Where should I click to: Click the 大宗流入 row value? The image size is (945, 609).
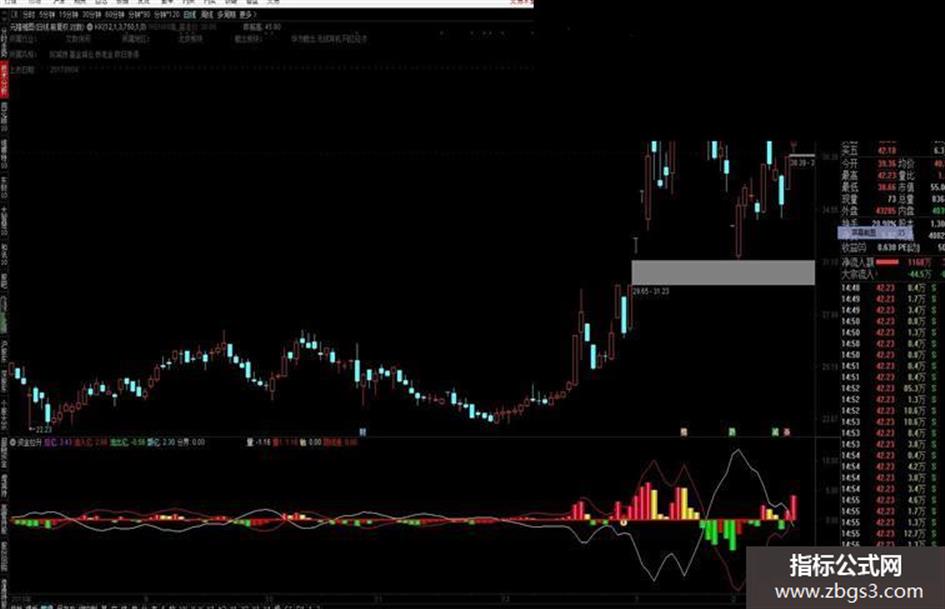click(918, 274)
